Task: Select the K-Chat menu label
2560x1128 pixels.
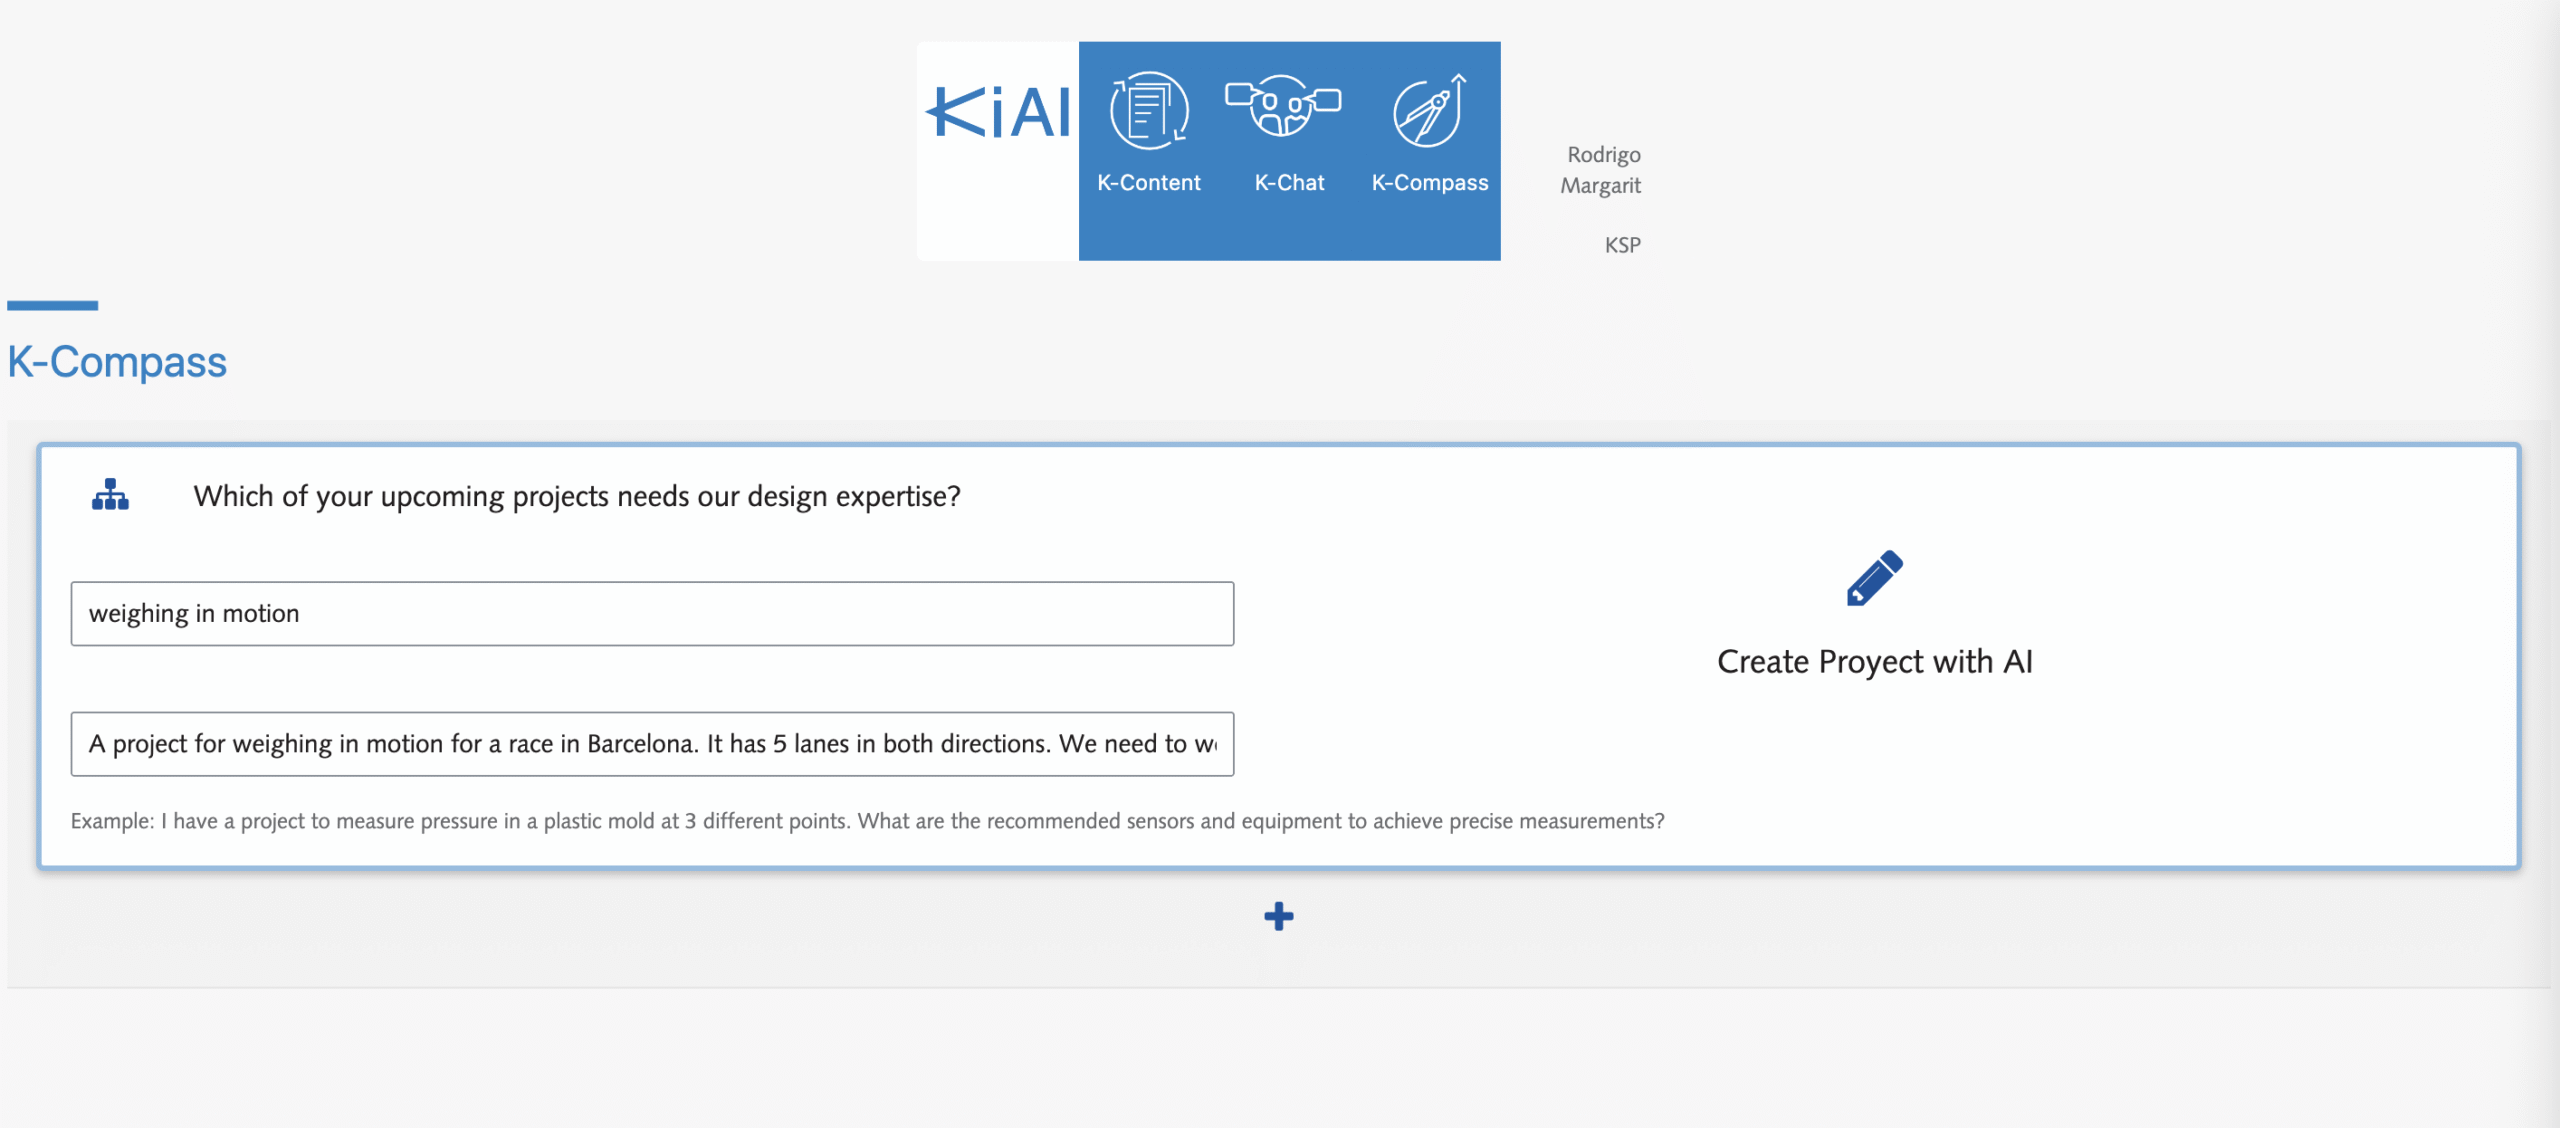Action: tap(1289, 182)
